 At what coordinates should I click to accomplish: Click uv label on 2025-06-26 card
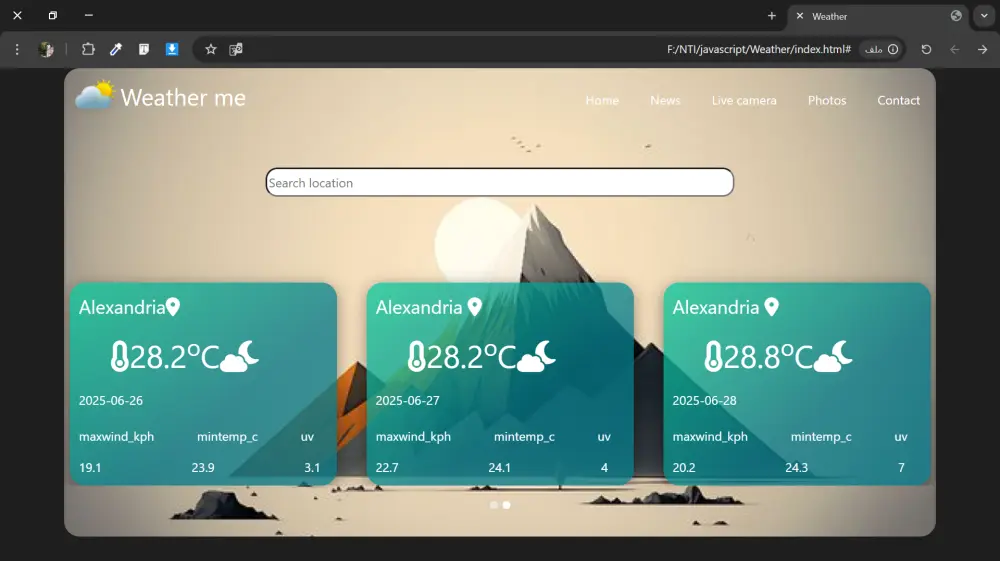[307, 437]
